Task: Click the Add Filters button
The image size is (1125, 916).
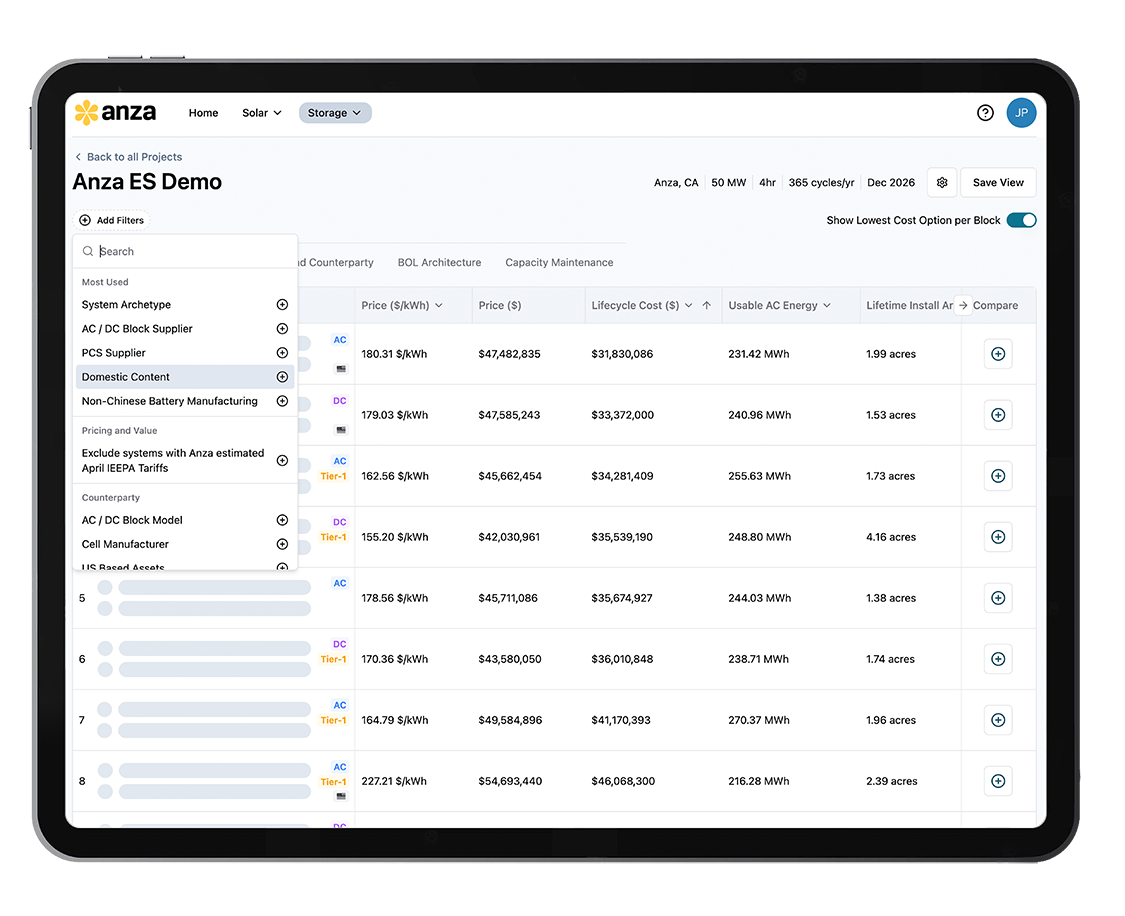Action: click(112, 220)
